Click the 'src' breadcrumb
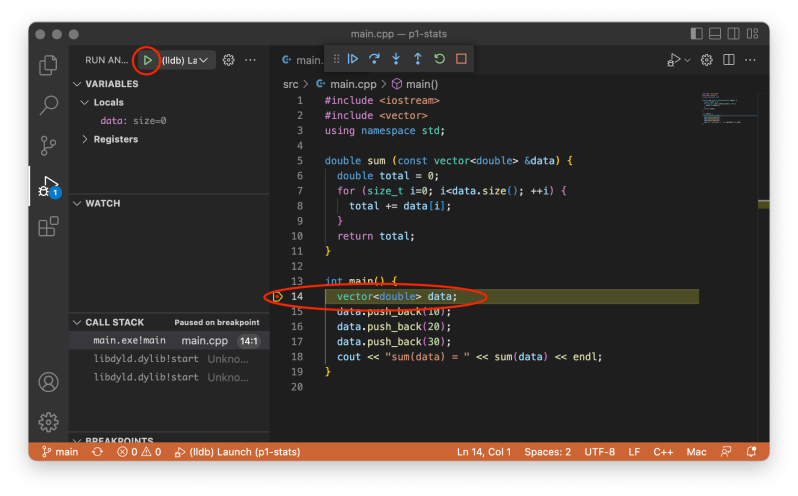798x496 pixels. (291, 84)
